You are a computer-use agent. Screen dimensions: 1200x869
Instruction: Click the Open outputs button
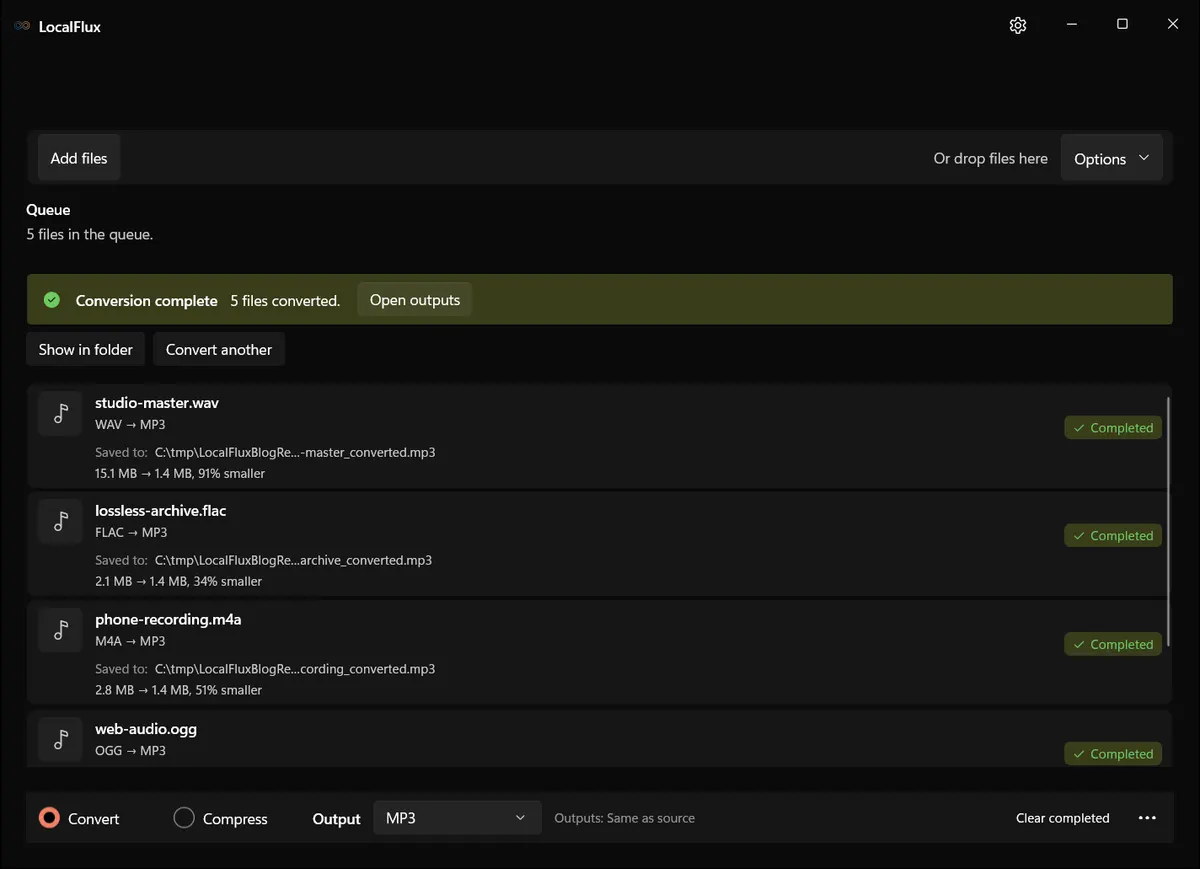point(415,300)
